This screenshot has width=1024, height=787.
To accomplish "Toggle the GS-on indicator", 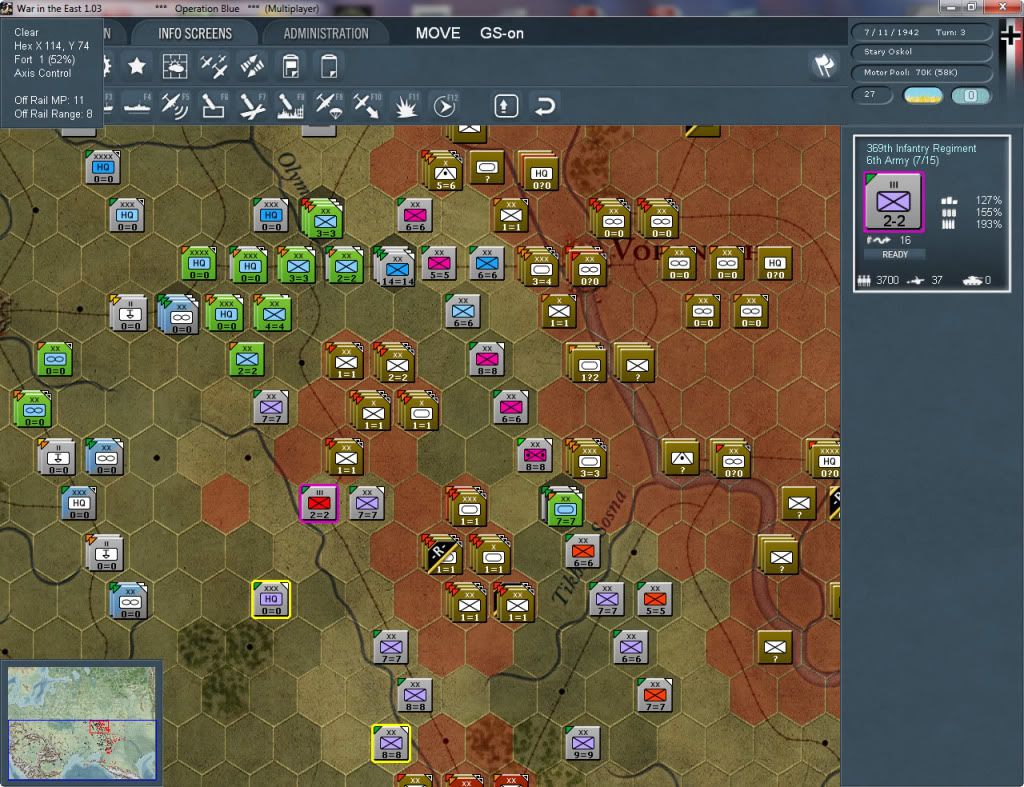I will [x=502, y=33].
